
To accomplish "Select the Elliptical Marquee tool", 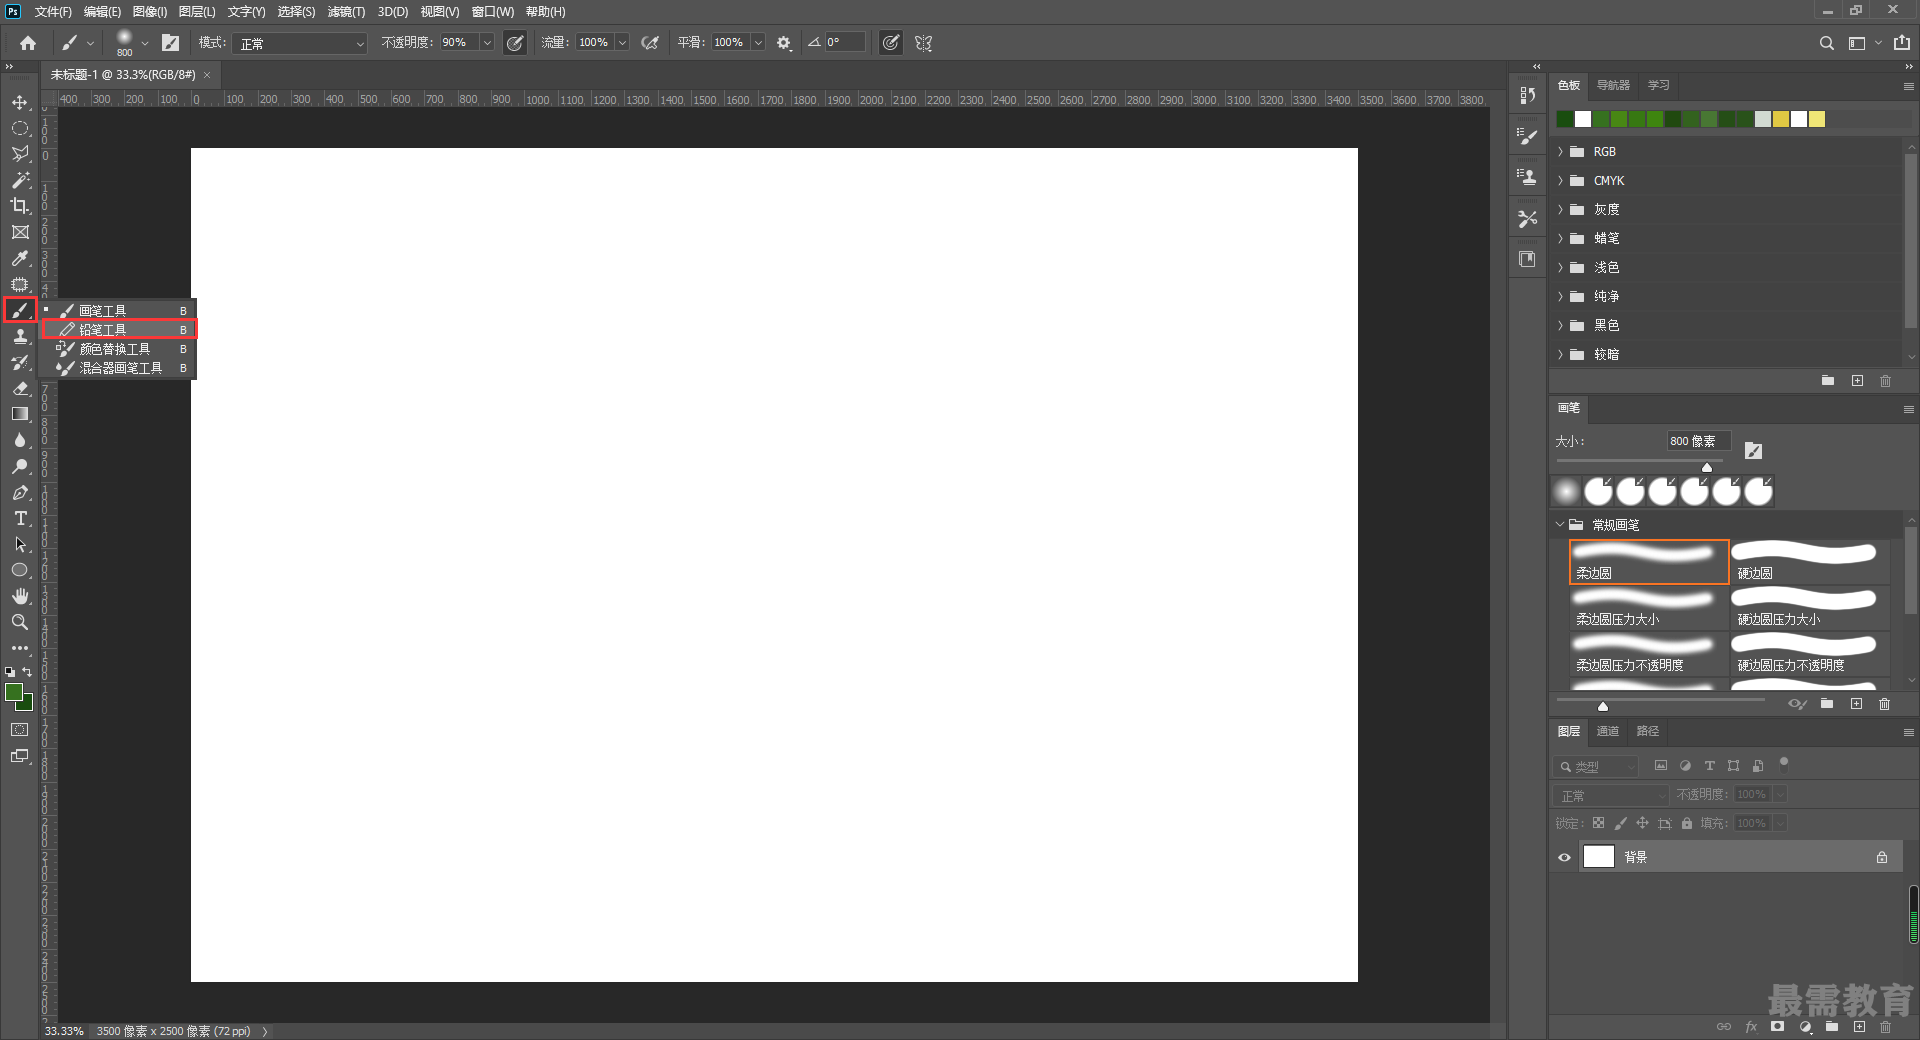I will coord(20,128).
